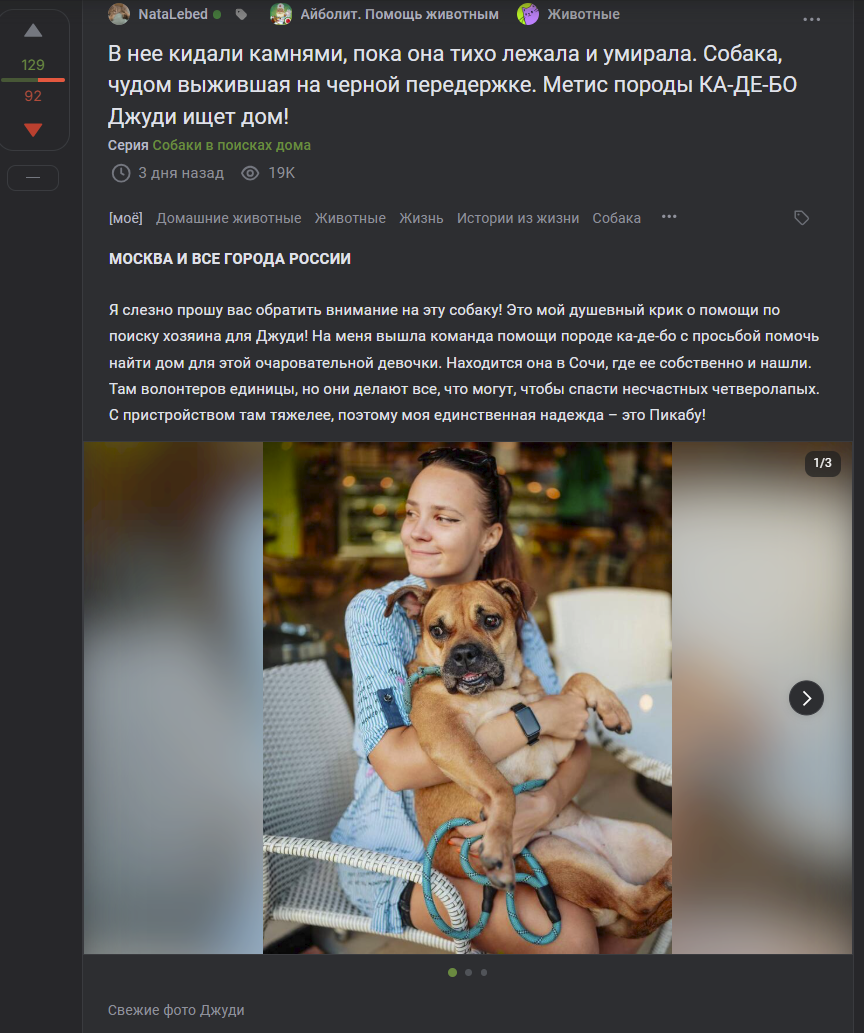Click the NataLebed author avatar
Screen dimensions: 864x1033
(119, 14)
